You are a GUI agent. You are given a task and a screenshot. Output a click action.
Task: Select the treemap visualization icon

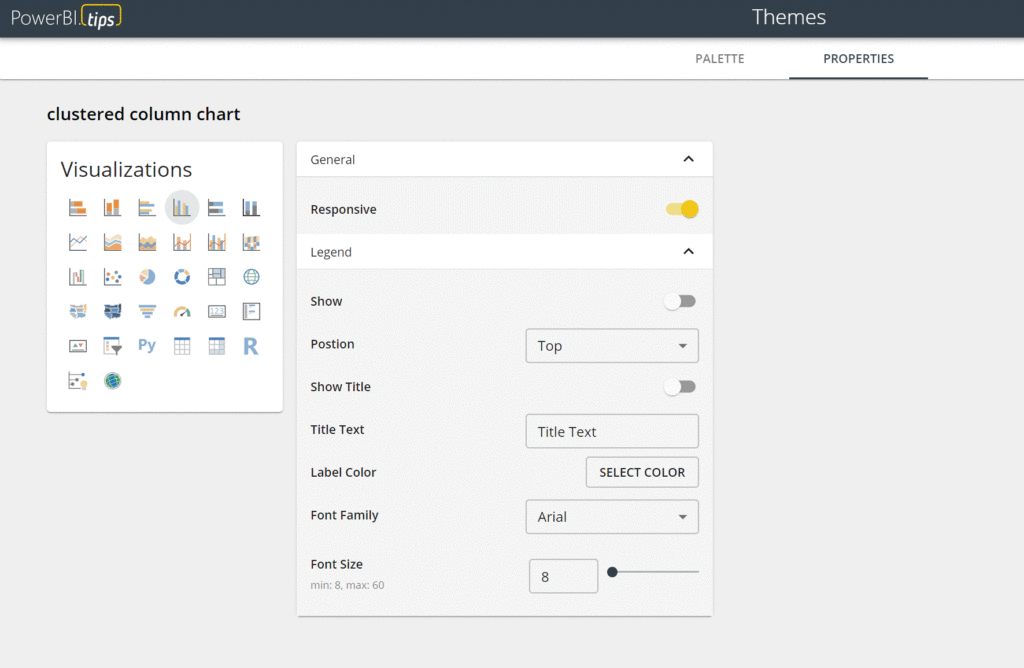(x=216, y=277)
